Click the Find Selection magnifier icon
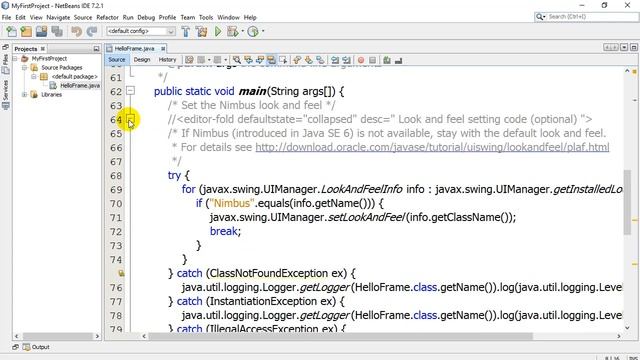Viewport: 640px width, 360px height. (237, 60)
